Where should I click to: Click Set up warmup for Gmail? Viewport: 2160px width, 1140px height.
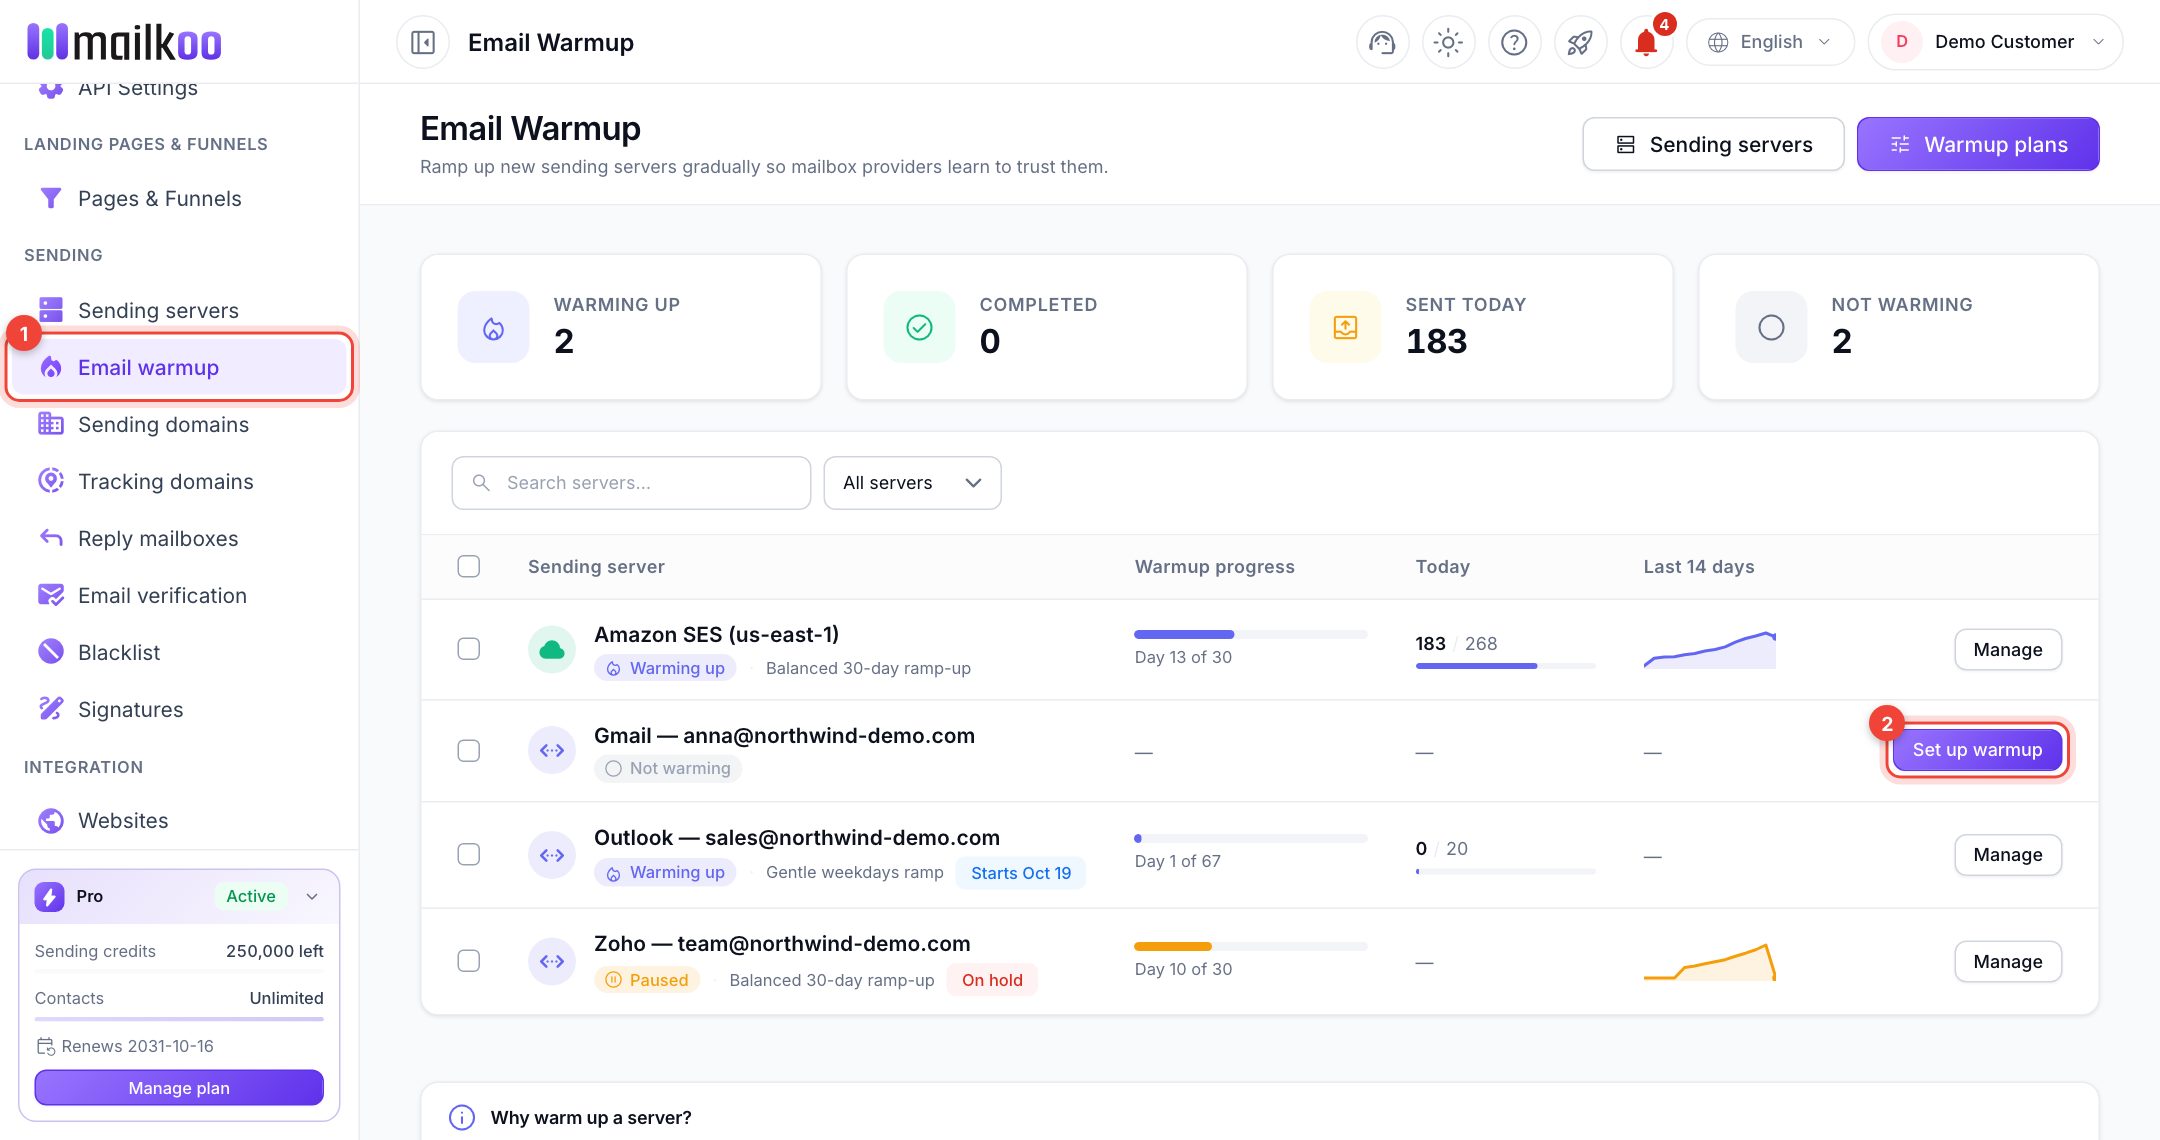[x=1977, y=750]
